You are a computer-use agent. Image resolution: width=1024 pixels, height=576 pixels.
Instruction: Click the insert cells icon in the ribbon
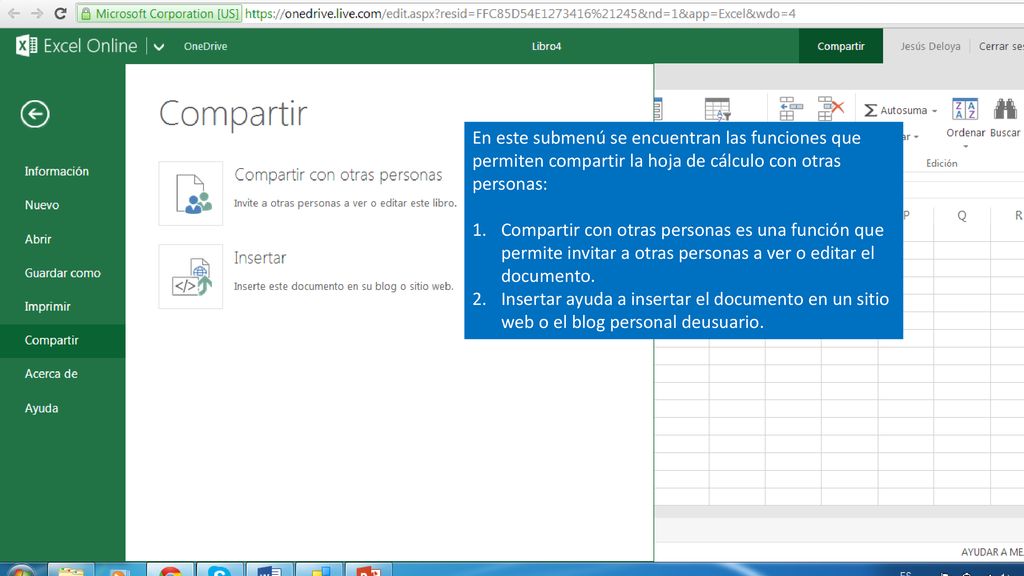click(x=790, y=109)
